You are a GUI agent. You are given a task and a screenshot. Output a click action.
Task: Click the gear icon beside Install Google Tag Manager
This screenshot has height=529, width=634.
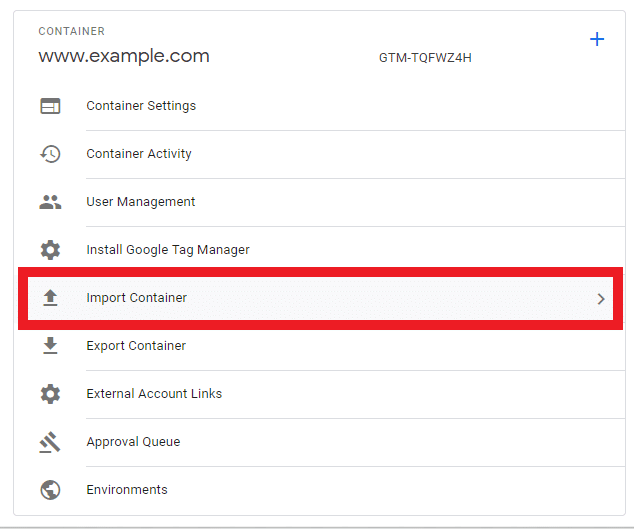click(x=50, y=250)
